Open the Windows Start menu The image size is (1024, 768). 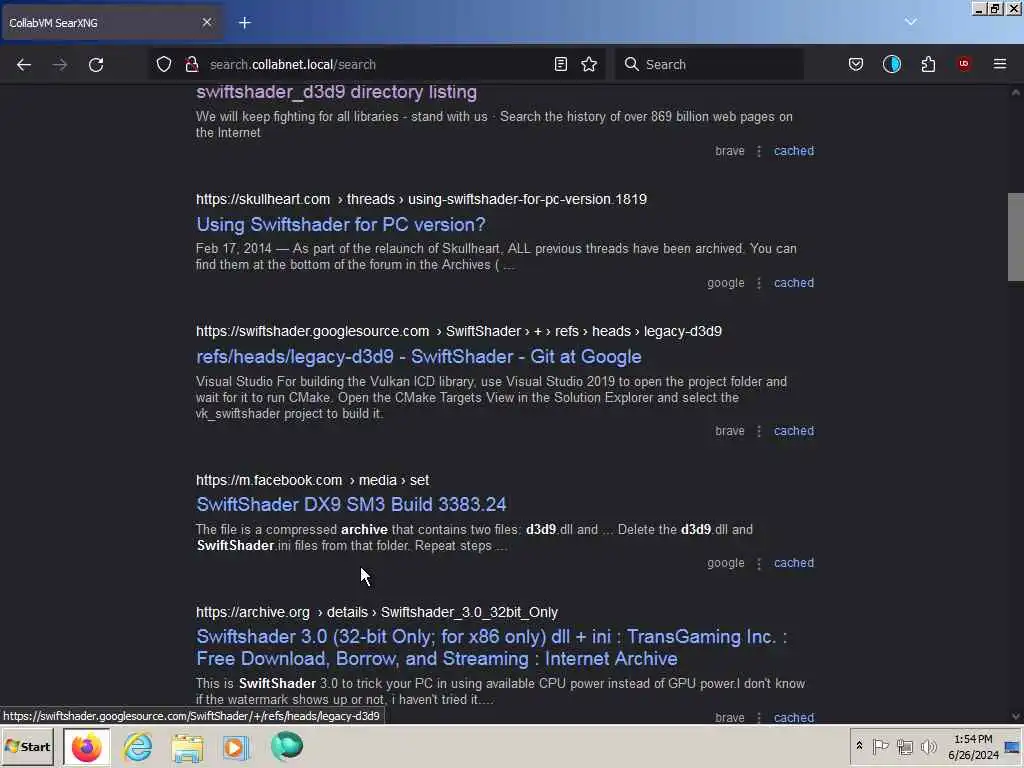click(x=27, y=746)
